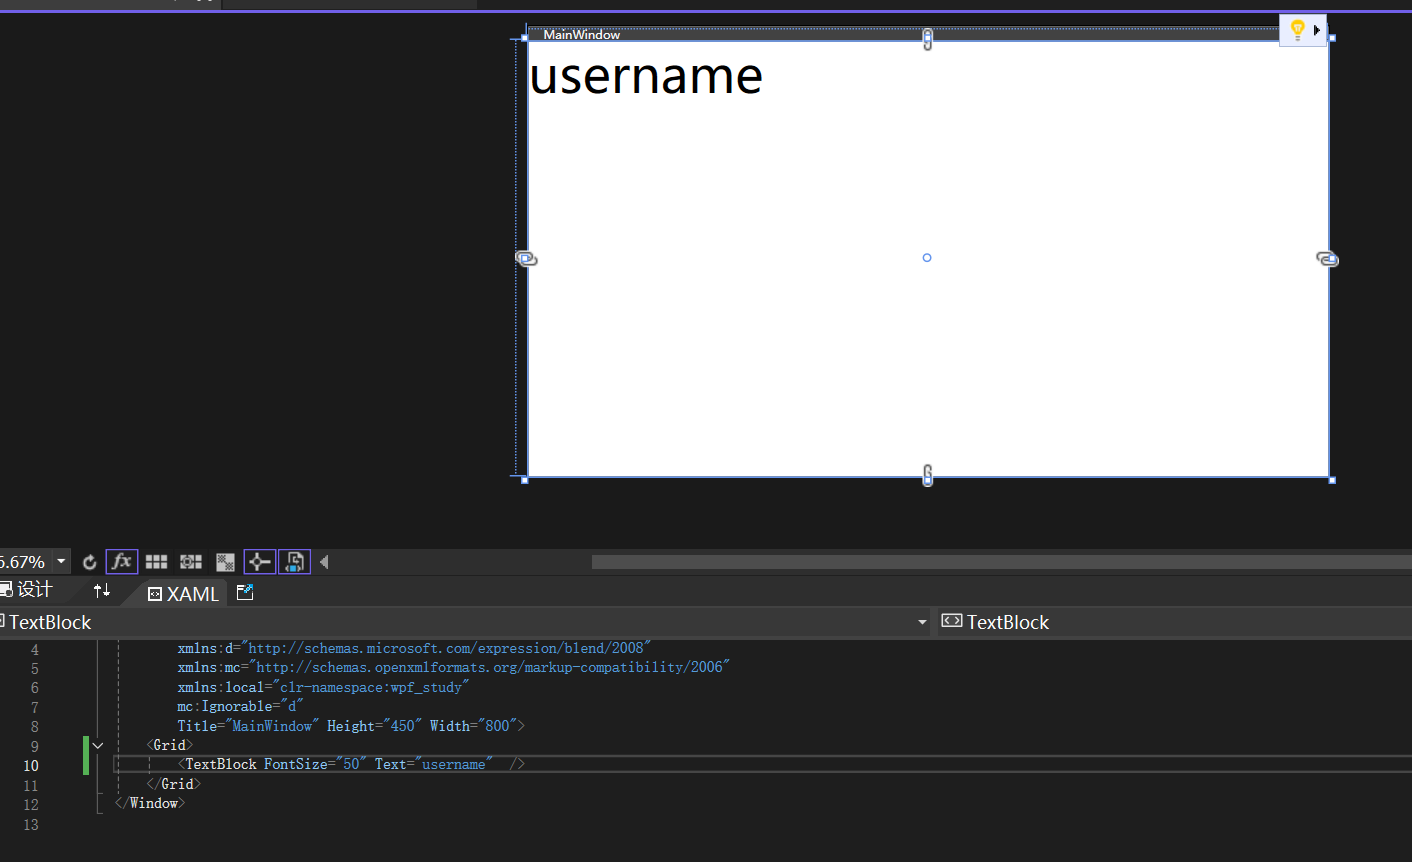Viewport: 1412px width, 862px height.
Task: Click the closing </Grid> tag
Action: 174,784
